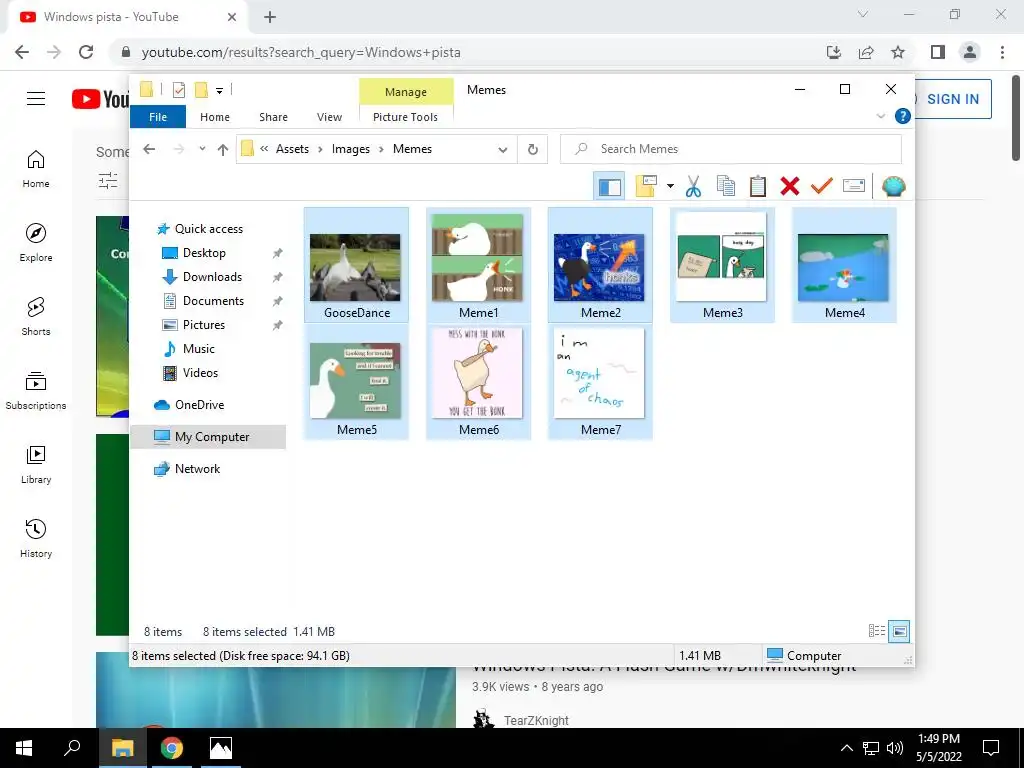Switch to large thumbnails view icon
Image resolution: width=1024 pixels, height=768 pixels.
(899, 631)
